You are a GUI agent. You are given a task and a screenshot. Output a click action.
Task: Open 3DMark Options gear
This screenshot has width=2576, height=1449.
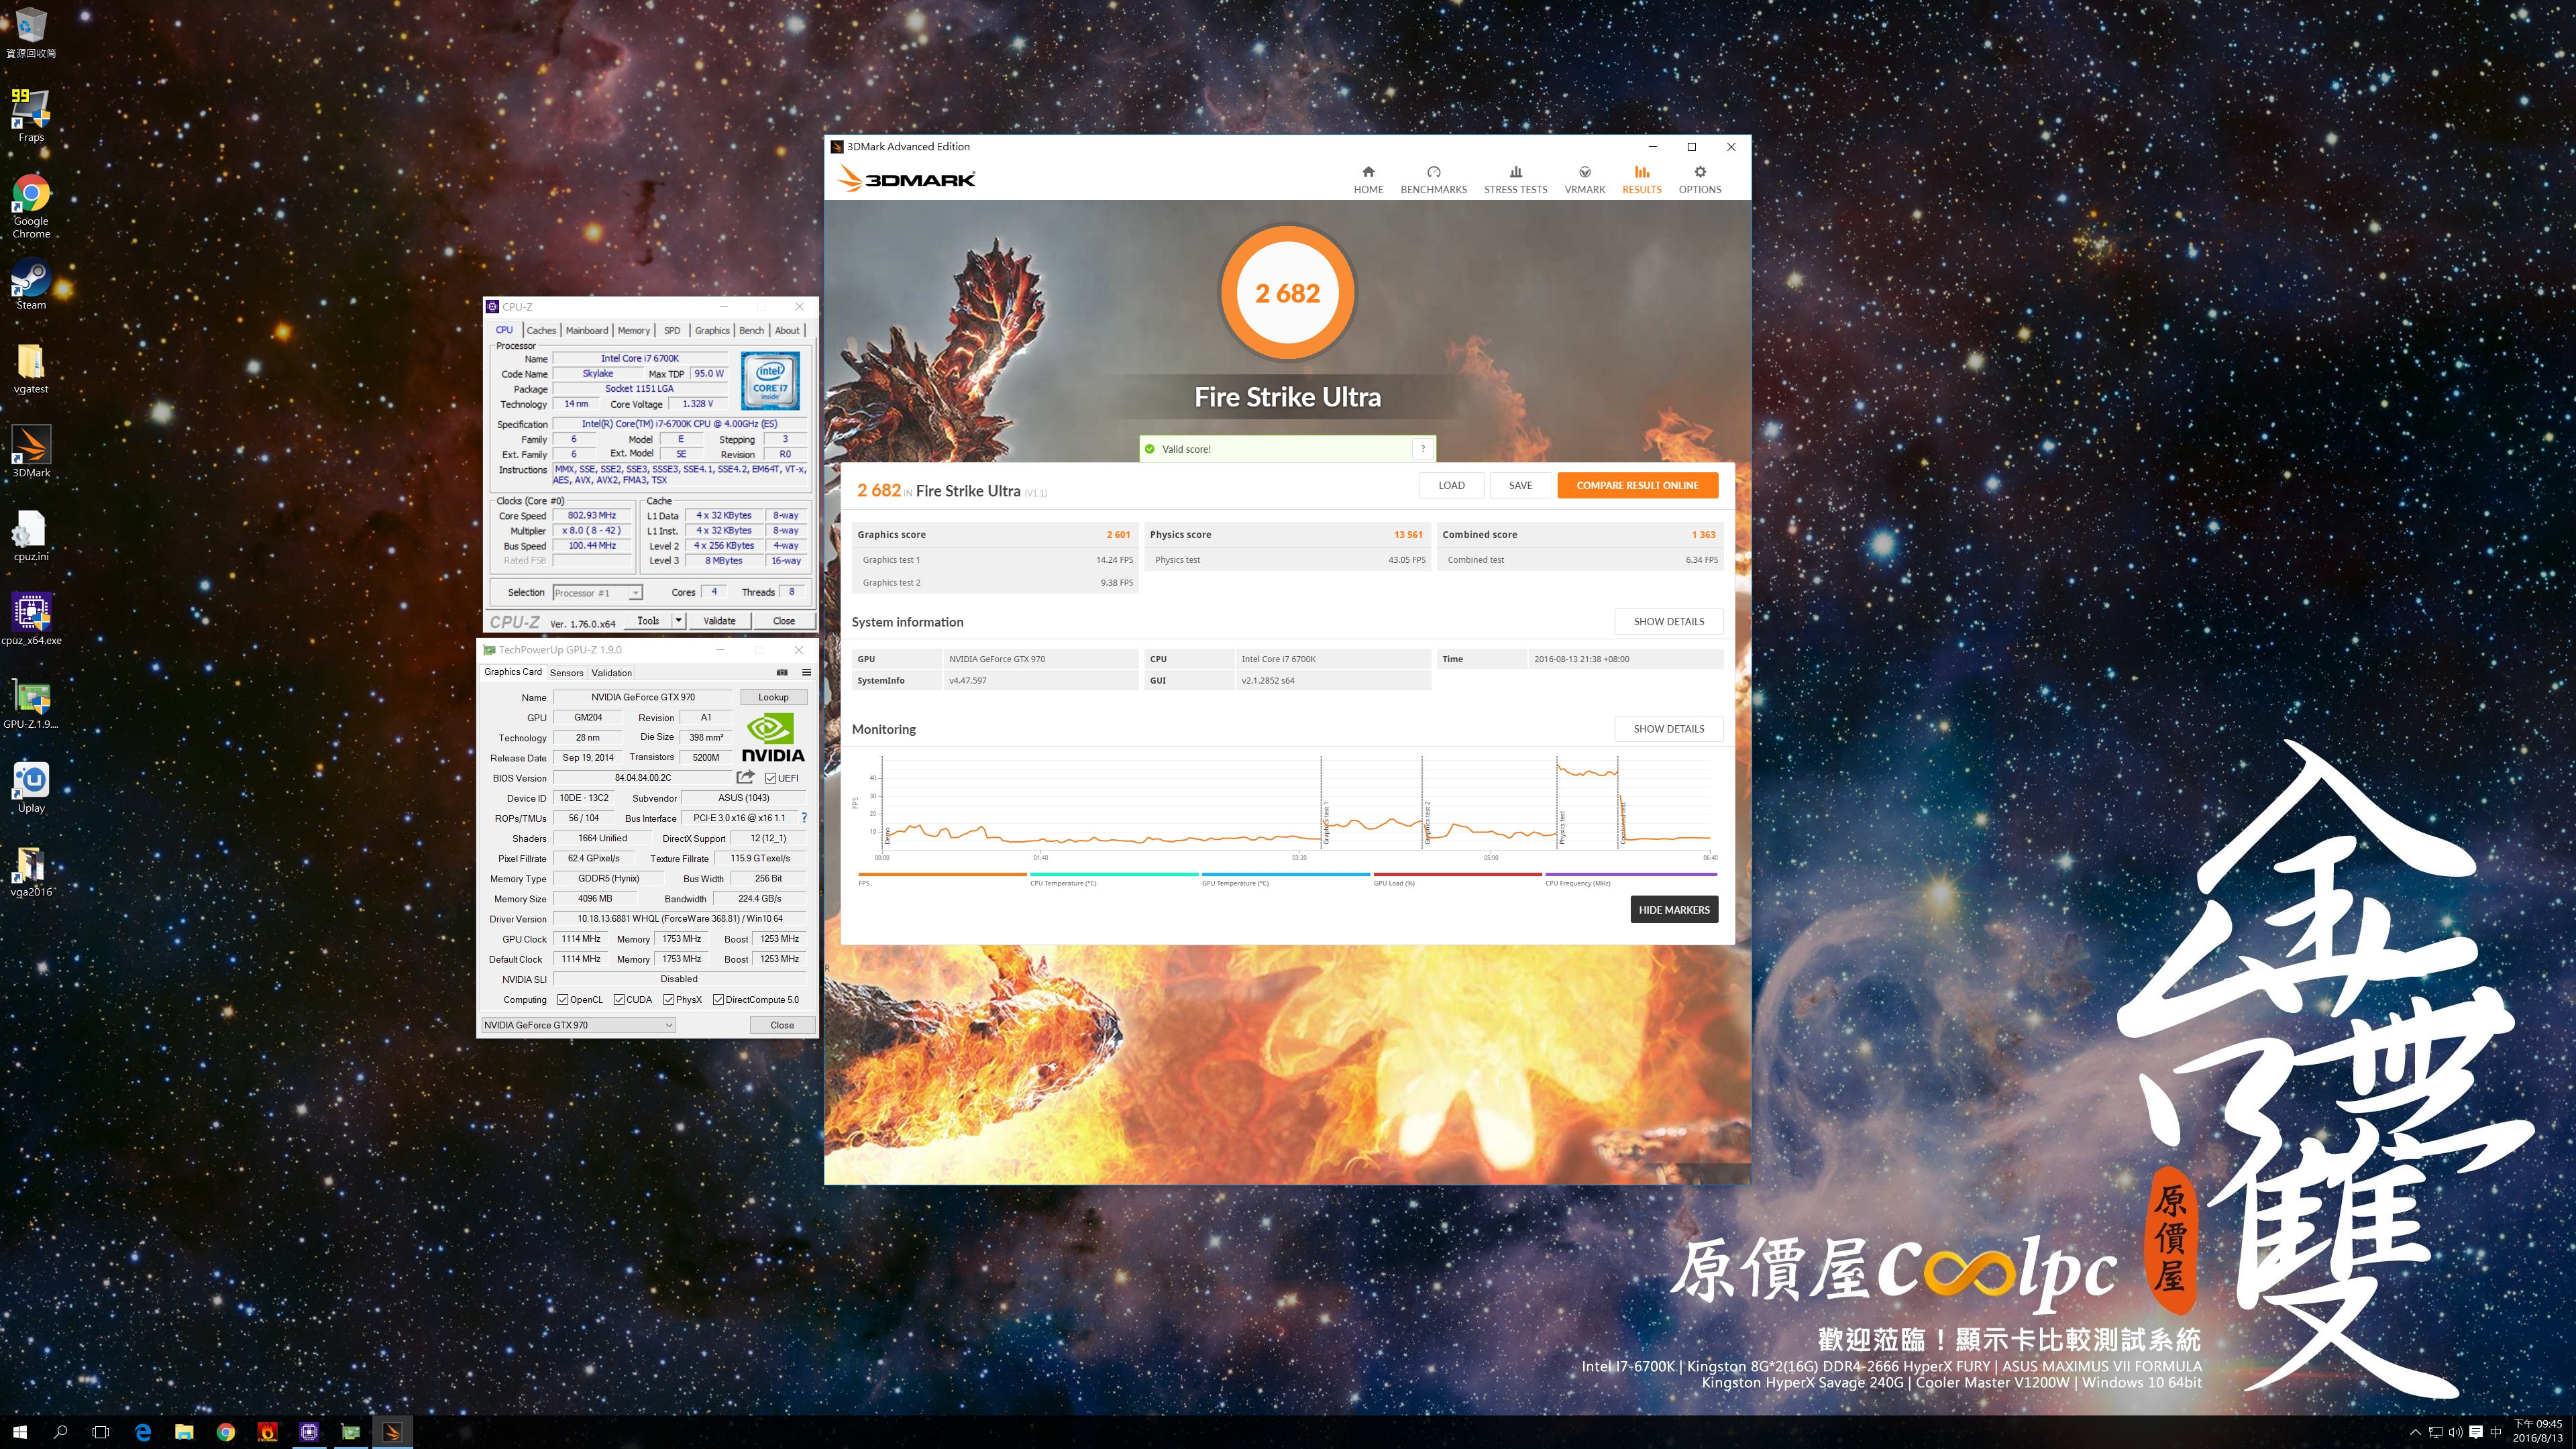coord(1699,180)
